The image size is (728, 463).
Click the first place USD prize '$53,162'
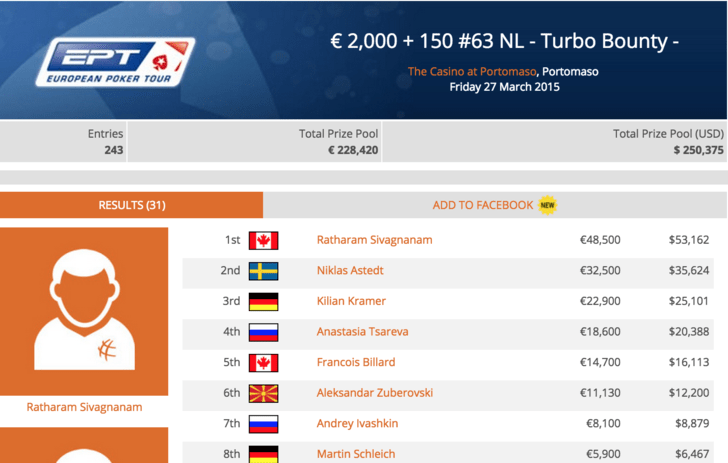[689, 240]
